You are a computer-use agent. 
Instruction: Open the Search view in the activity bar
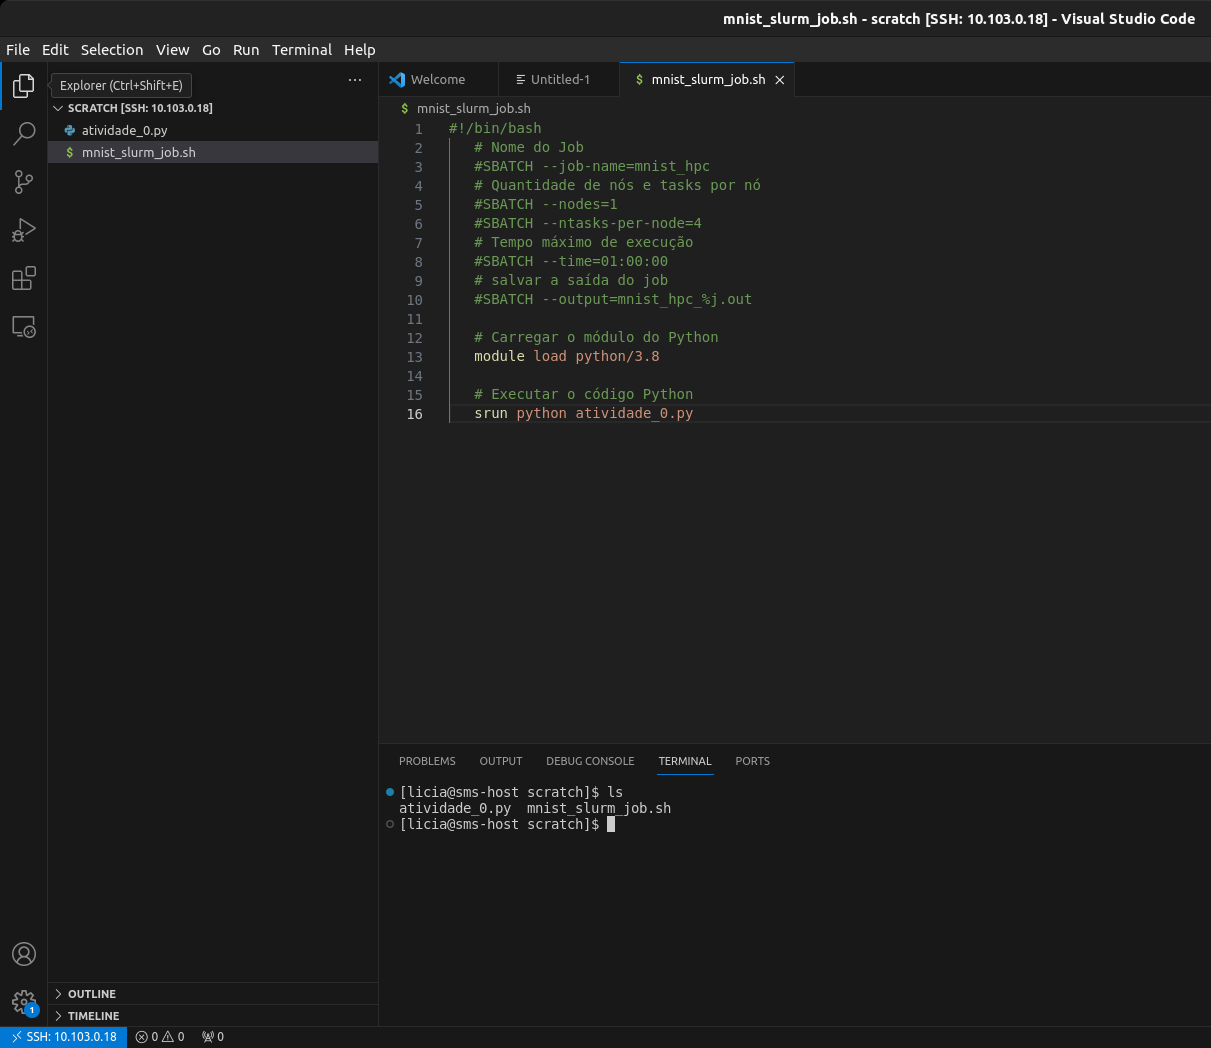click(x=24, y=134)
